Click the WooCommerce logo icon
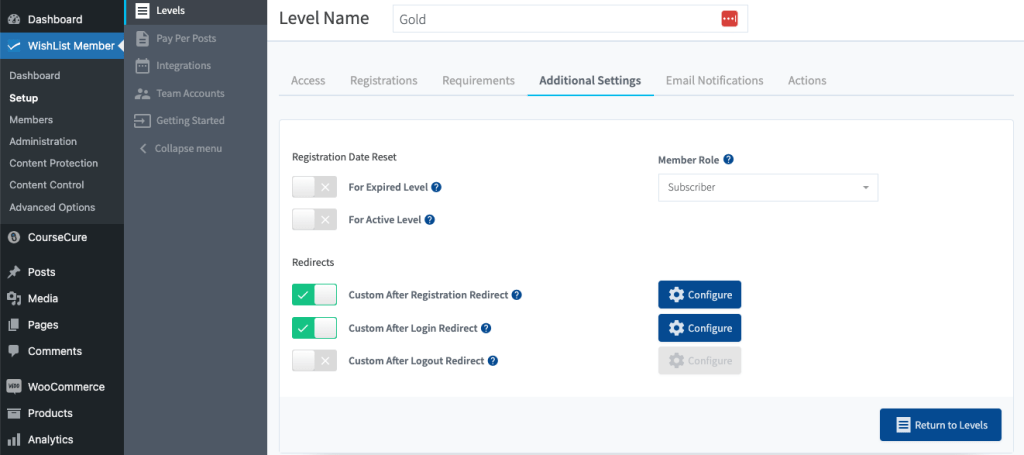Screen dimensions: 1024x455 (x=14, y=386)
